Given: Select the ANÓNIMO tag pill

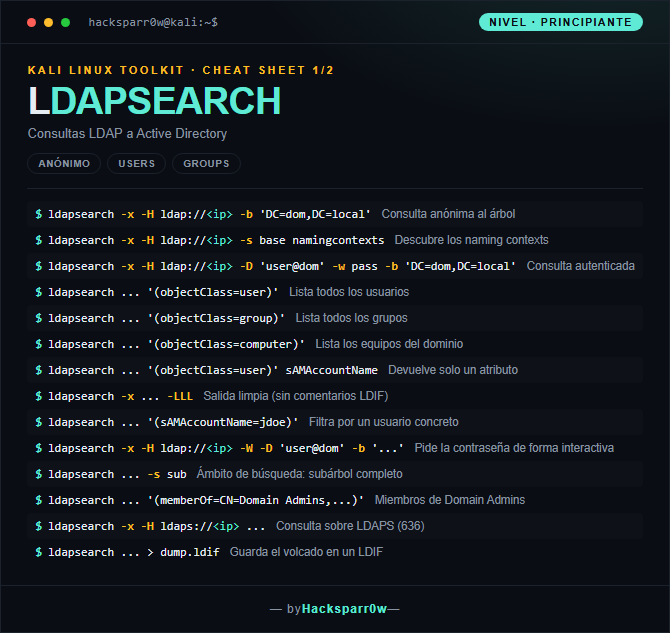Looking at the screenshot, I should (x=64, y=163).
